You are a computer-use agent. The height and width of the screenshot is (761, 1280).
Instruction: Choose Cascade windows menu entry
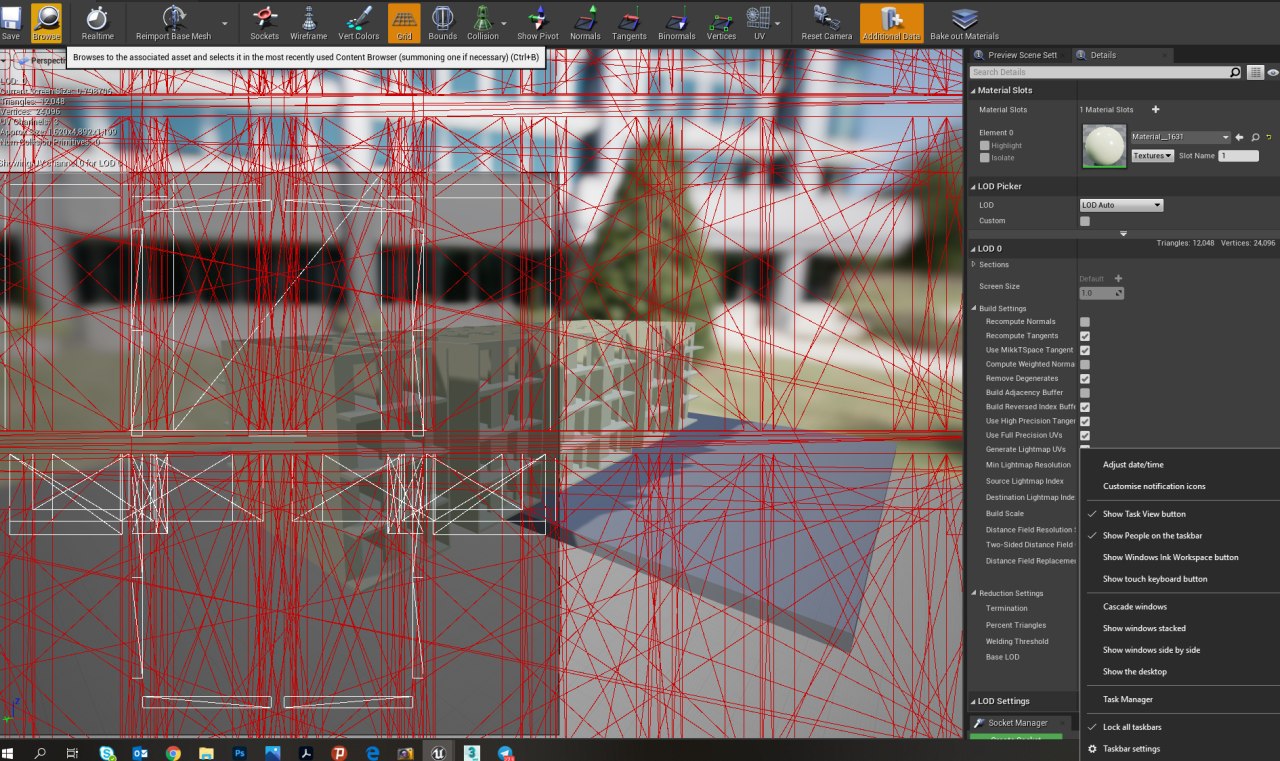1134,607
